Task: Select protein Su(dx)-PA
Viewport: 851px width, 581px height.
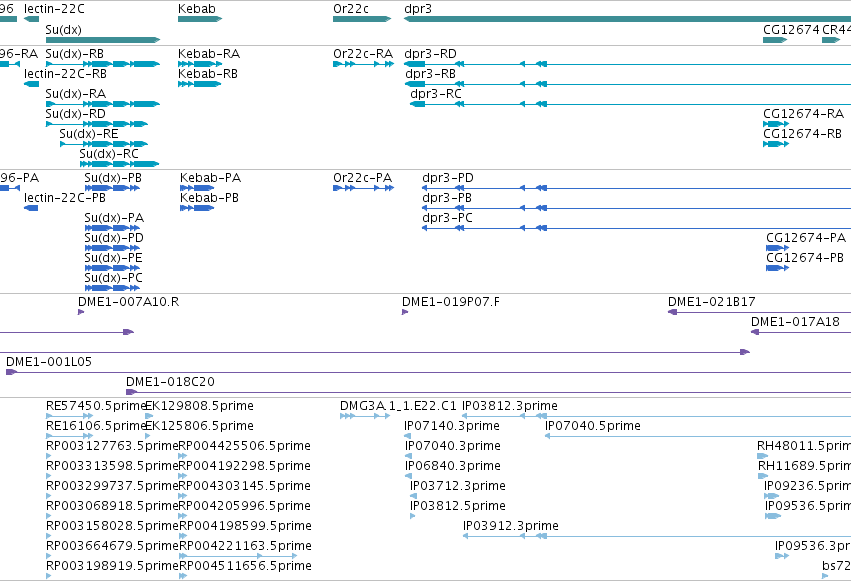Action: pyautogui.click(x=112, y=228)
